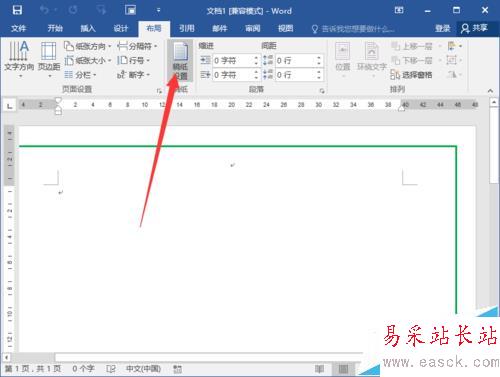Switch to the 邮件 tab
The image size is (500, 377).
pos(220,28)
